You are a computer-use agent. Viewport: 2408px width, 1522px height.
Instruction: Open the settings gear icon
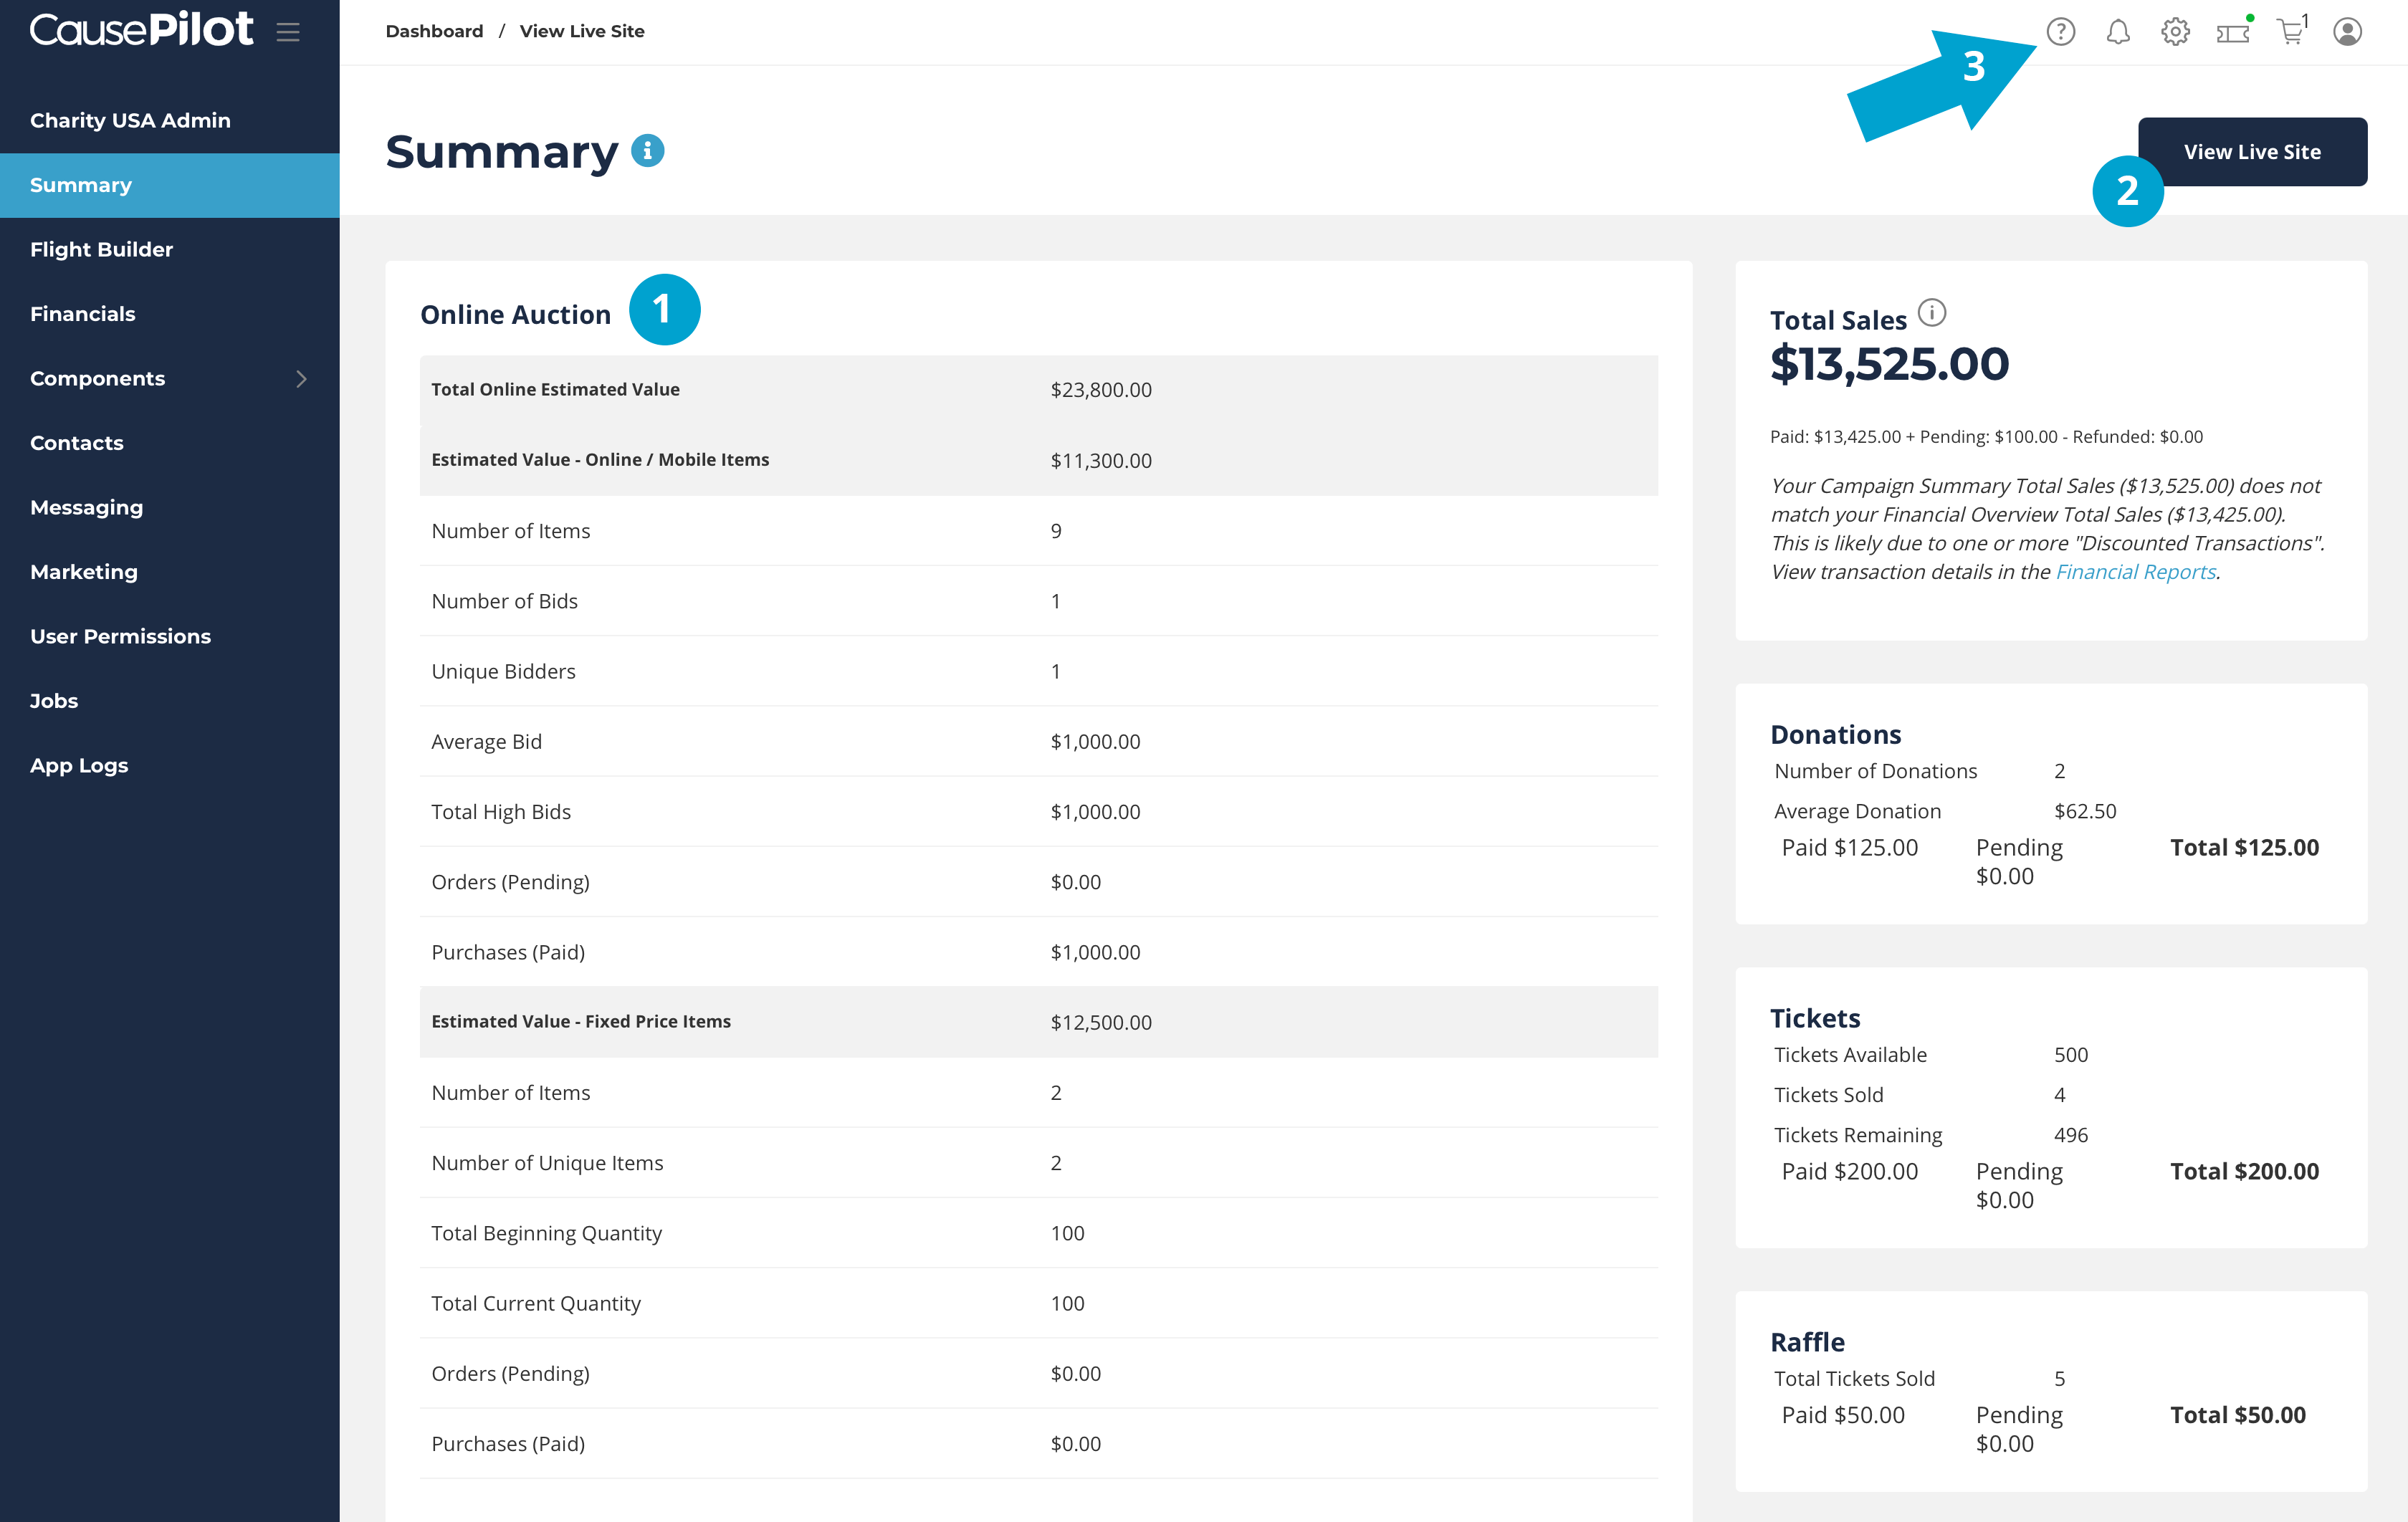click(2175, 32)
